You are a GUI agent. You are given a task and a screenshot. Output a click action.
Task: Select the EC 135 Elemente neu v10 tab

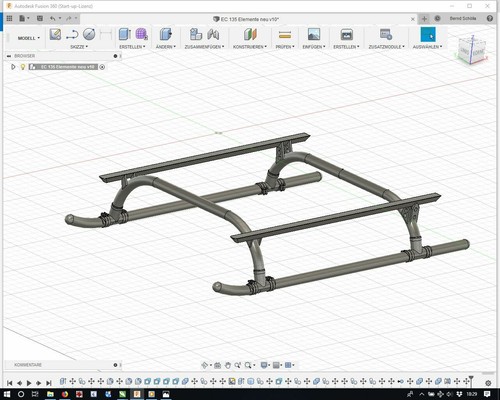(x=246, y=19)
